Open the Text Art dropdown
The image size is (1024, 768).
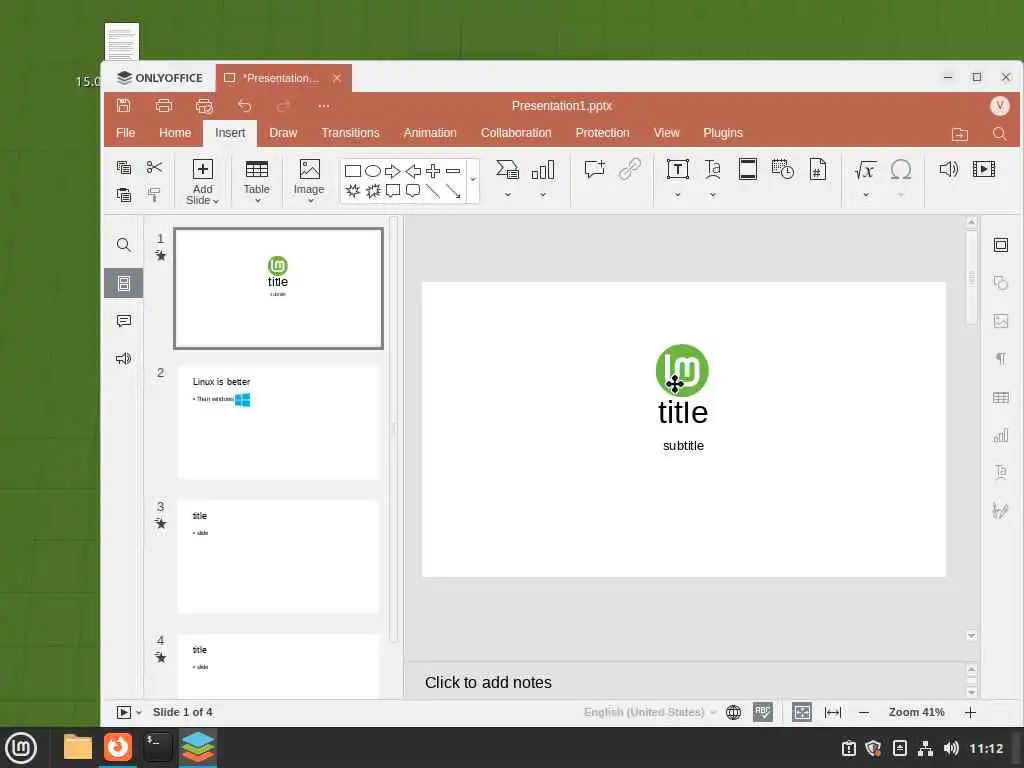[712, 195]
